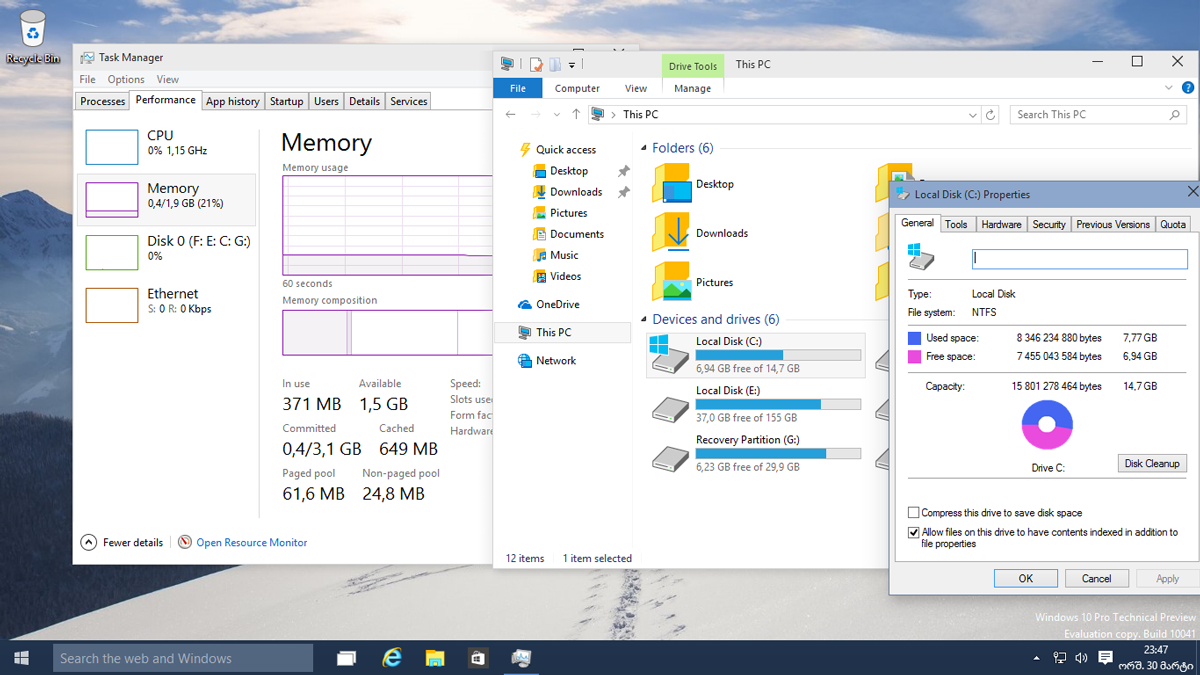The image size is (1200, 675).
Task: Switch to the Startup tab in Task Manager
Action: pyautogui.click(x=286, y=101)
